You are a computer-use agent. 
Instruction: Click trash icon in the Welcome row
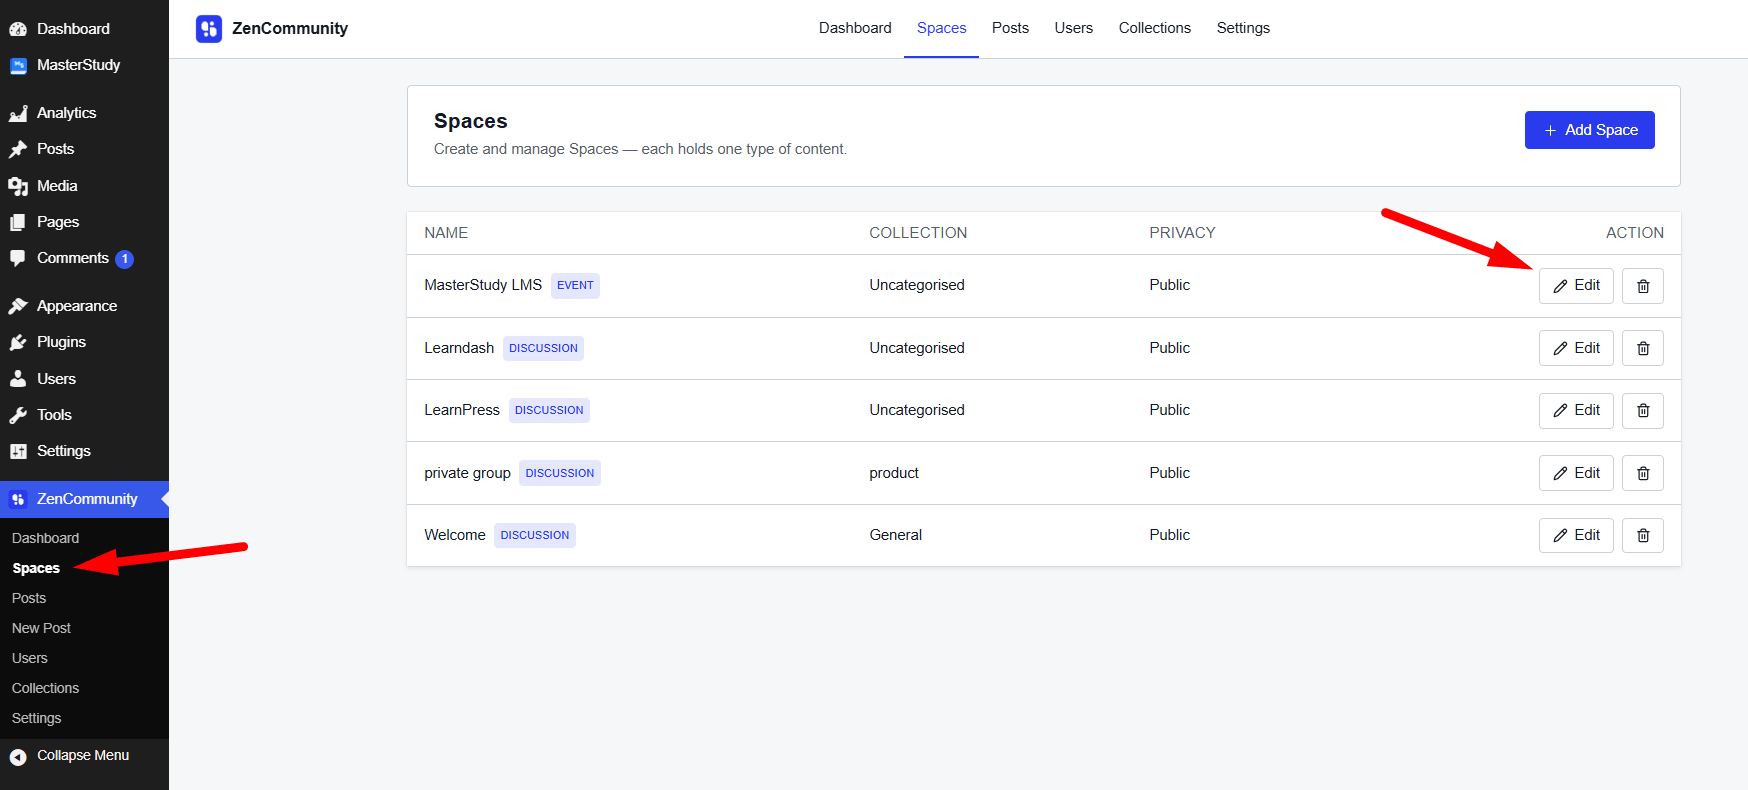coord(1642,535)
